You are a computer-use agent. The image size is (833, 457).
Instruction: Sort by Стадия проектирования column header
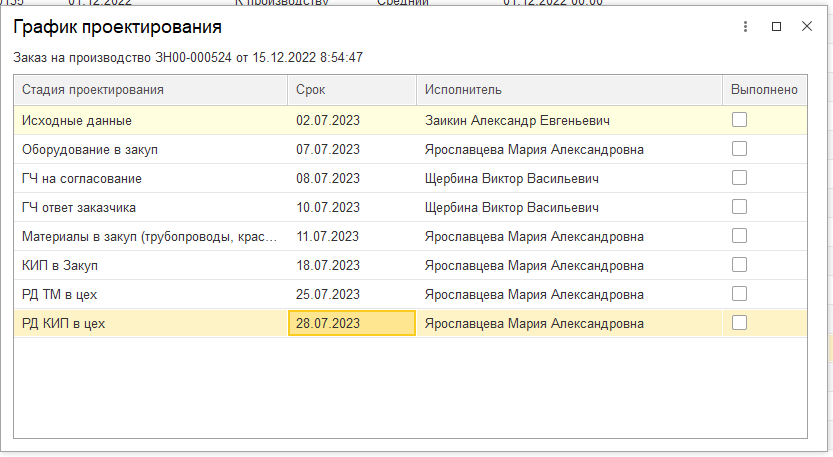coord(151,90)
